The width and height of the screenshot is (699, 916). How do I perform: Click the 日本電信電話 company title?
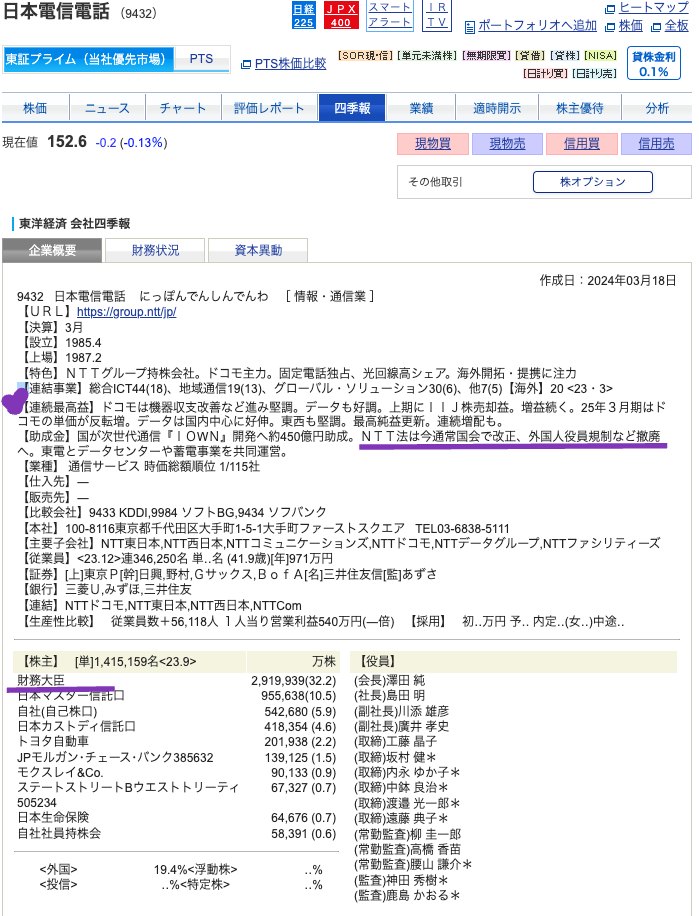tap(55, 11)
